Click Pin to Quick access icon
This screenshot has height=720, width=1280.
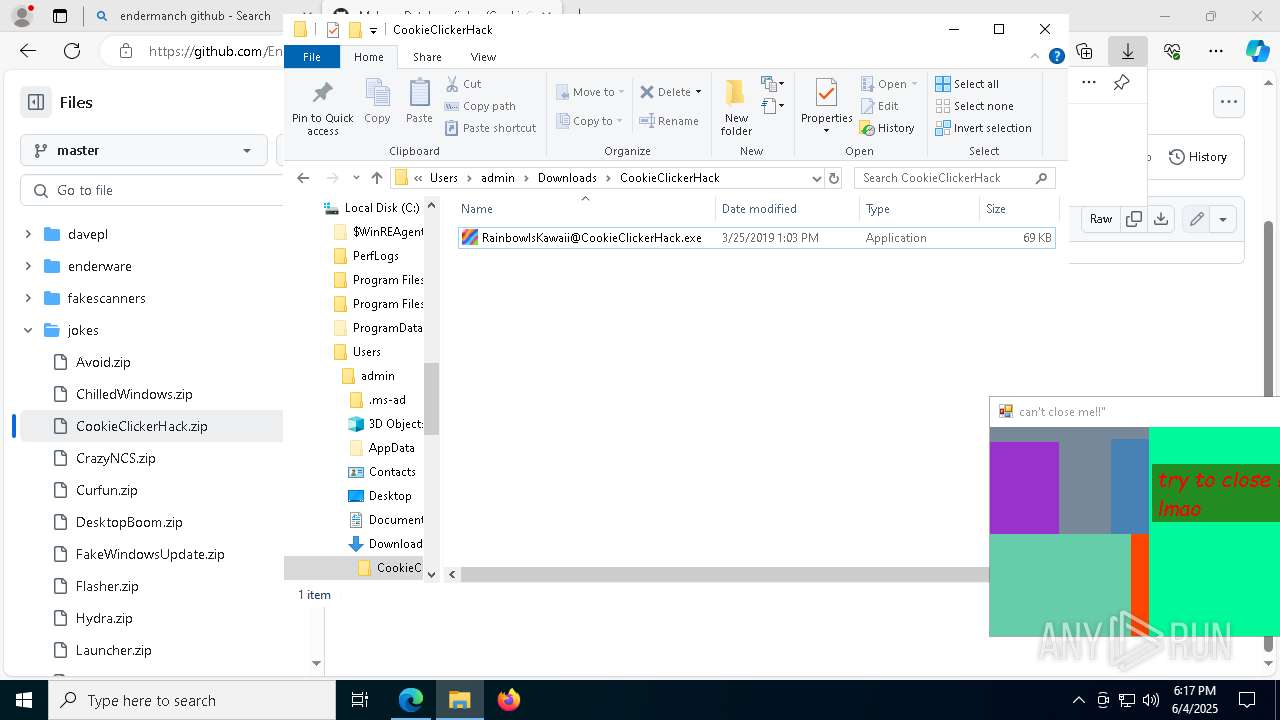pyautogui.click(x=322, y=94)
